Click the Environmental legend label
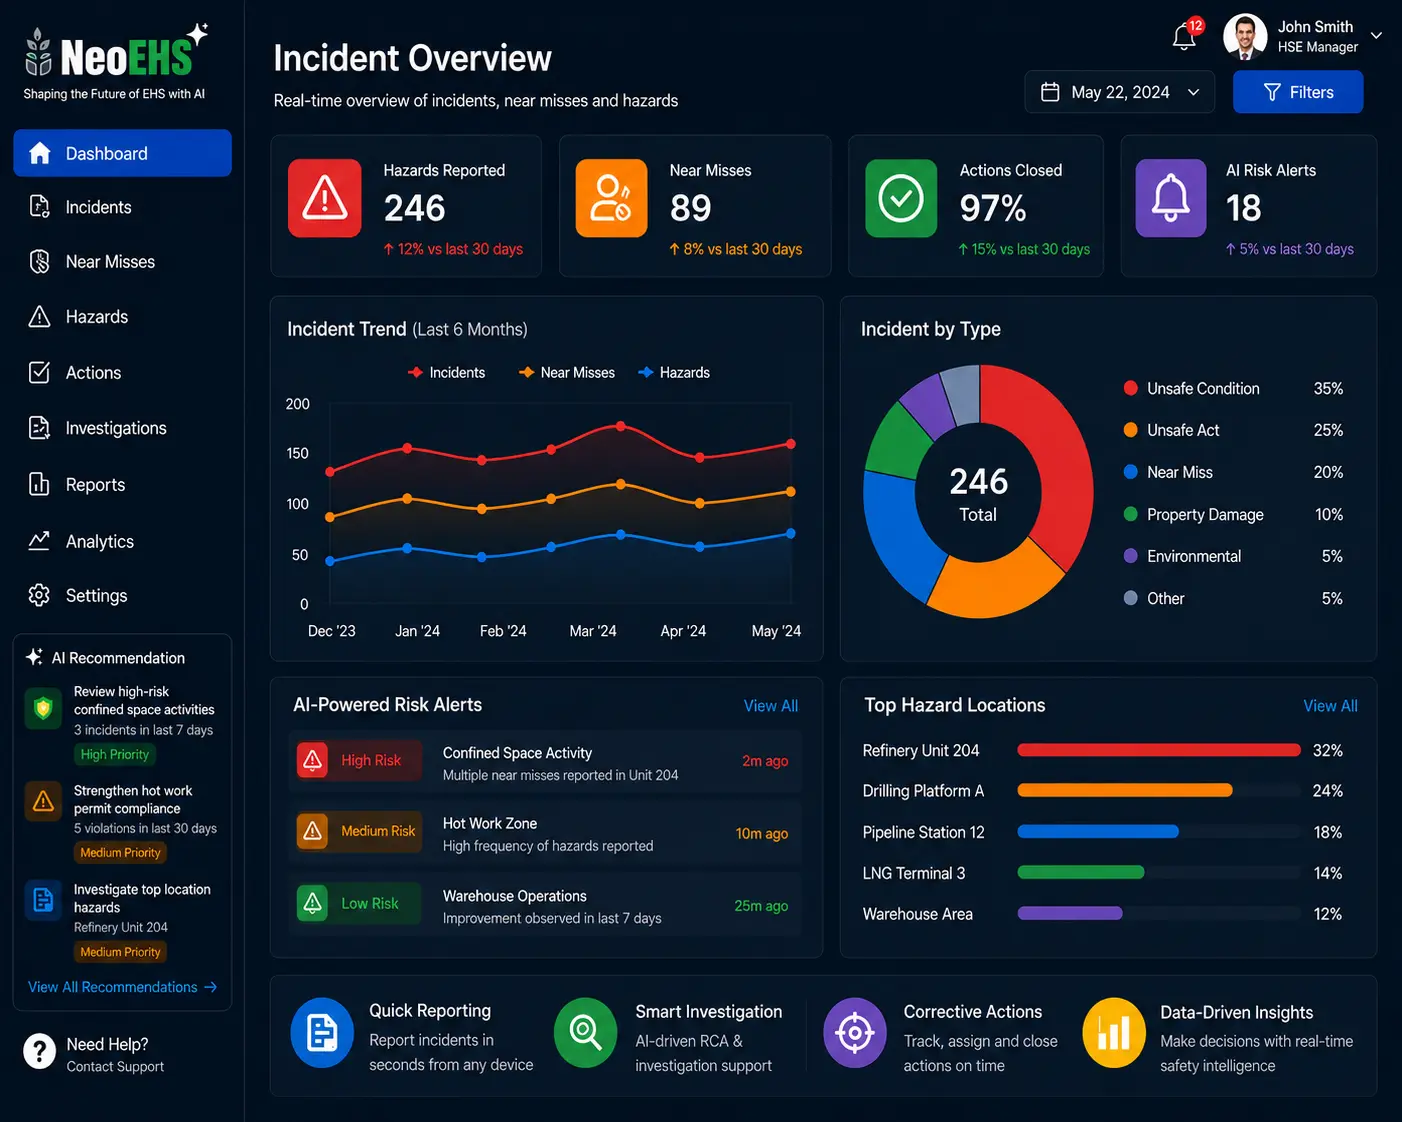 click(1194, 556)
